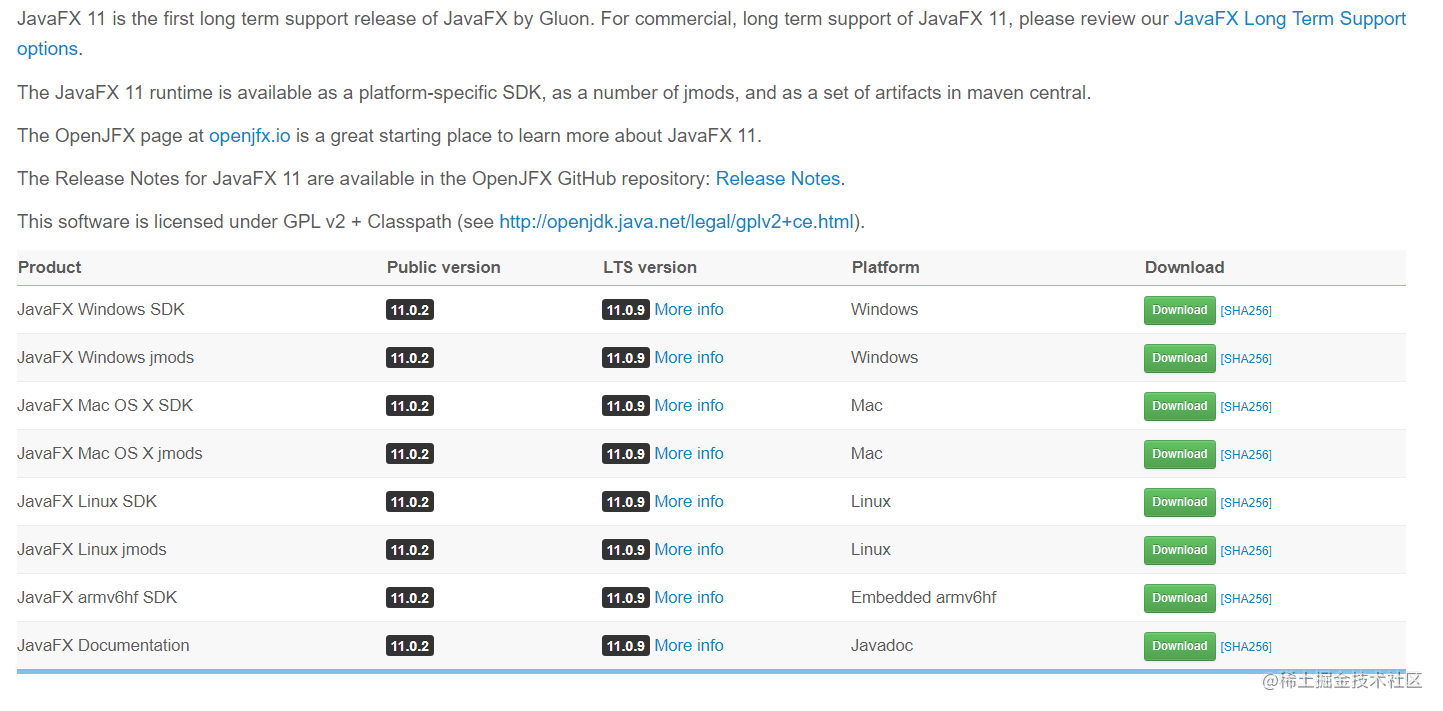
Task: Download the JavaFX Windows jmods
Action: click(1179, 358)
